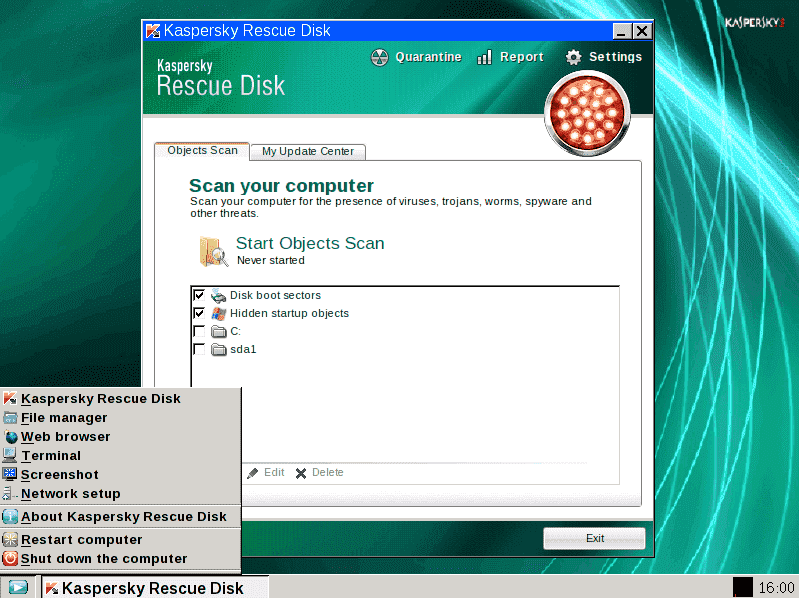Click the black tray indicator box
Viewport: 799px width, 598px height.
[x=742, y=587]
